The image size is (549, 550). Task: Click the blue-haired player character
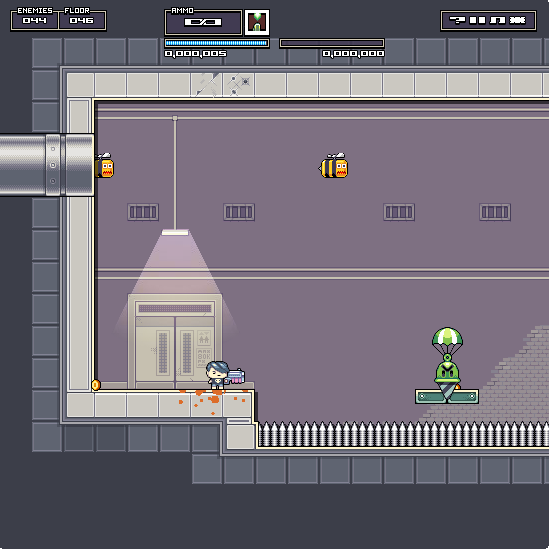[217, 375]
